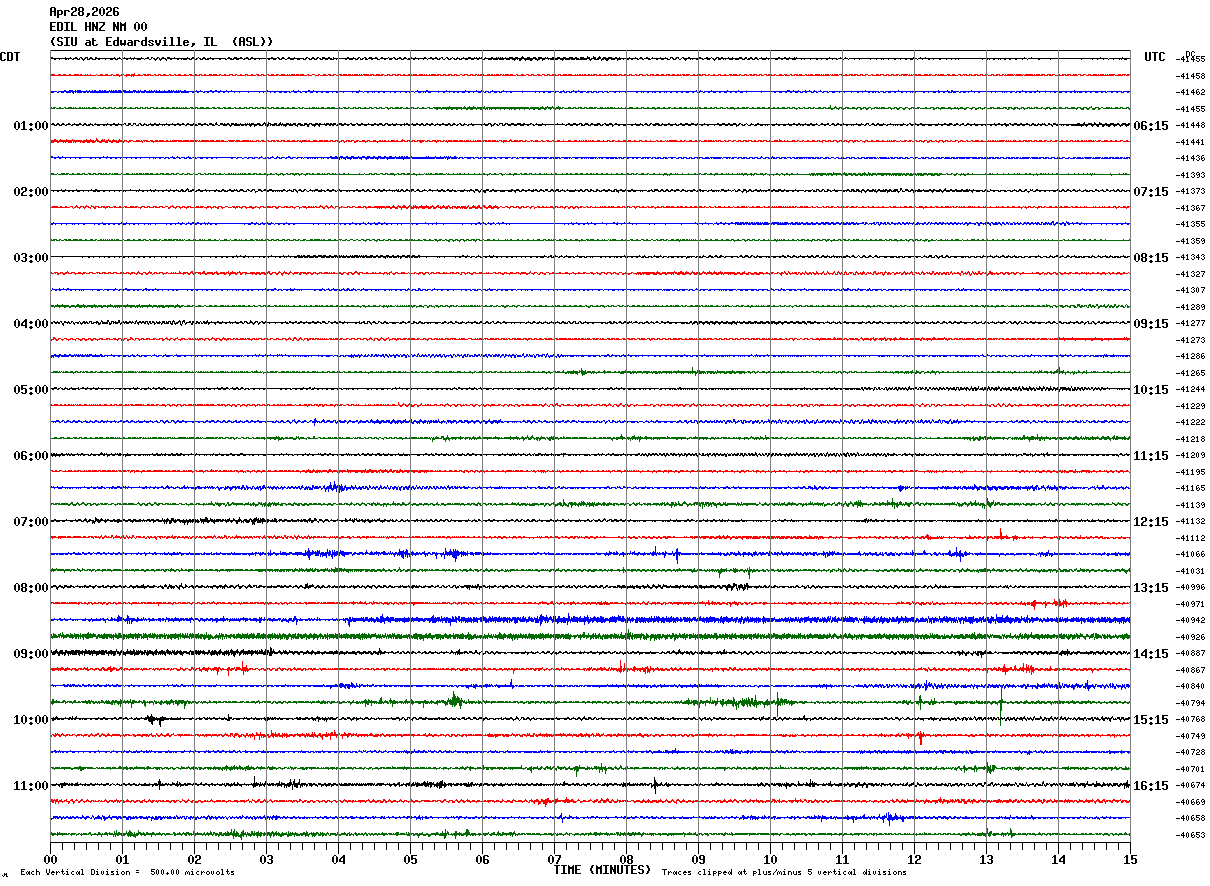Select minute 07 on the time axis
This screenshot has width=1210, height=886.
point(554,859)
